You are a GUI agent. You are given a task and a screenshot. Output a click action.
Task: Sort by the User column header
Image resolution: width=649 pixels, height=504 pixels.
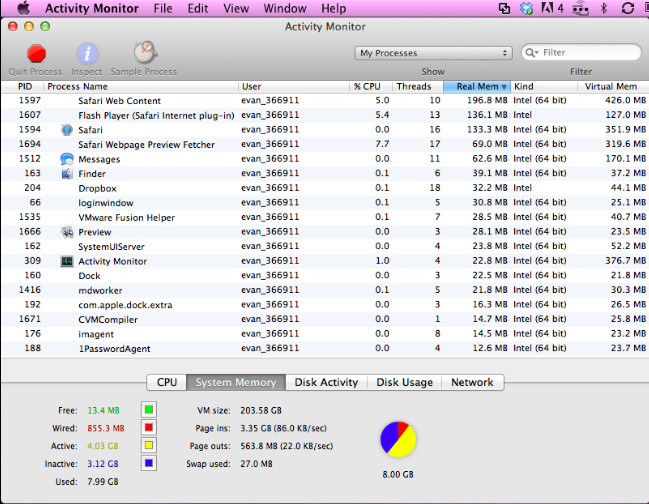(x=294, y=86)
